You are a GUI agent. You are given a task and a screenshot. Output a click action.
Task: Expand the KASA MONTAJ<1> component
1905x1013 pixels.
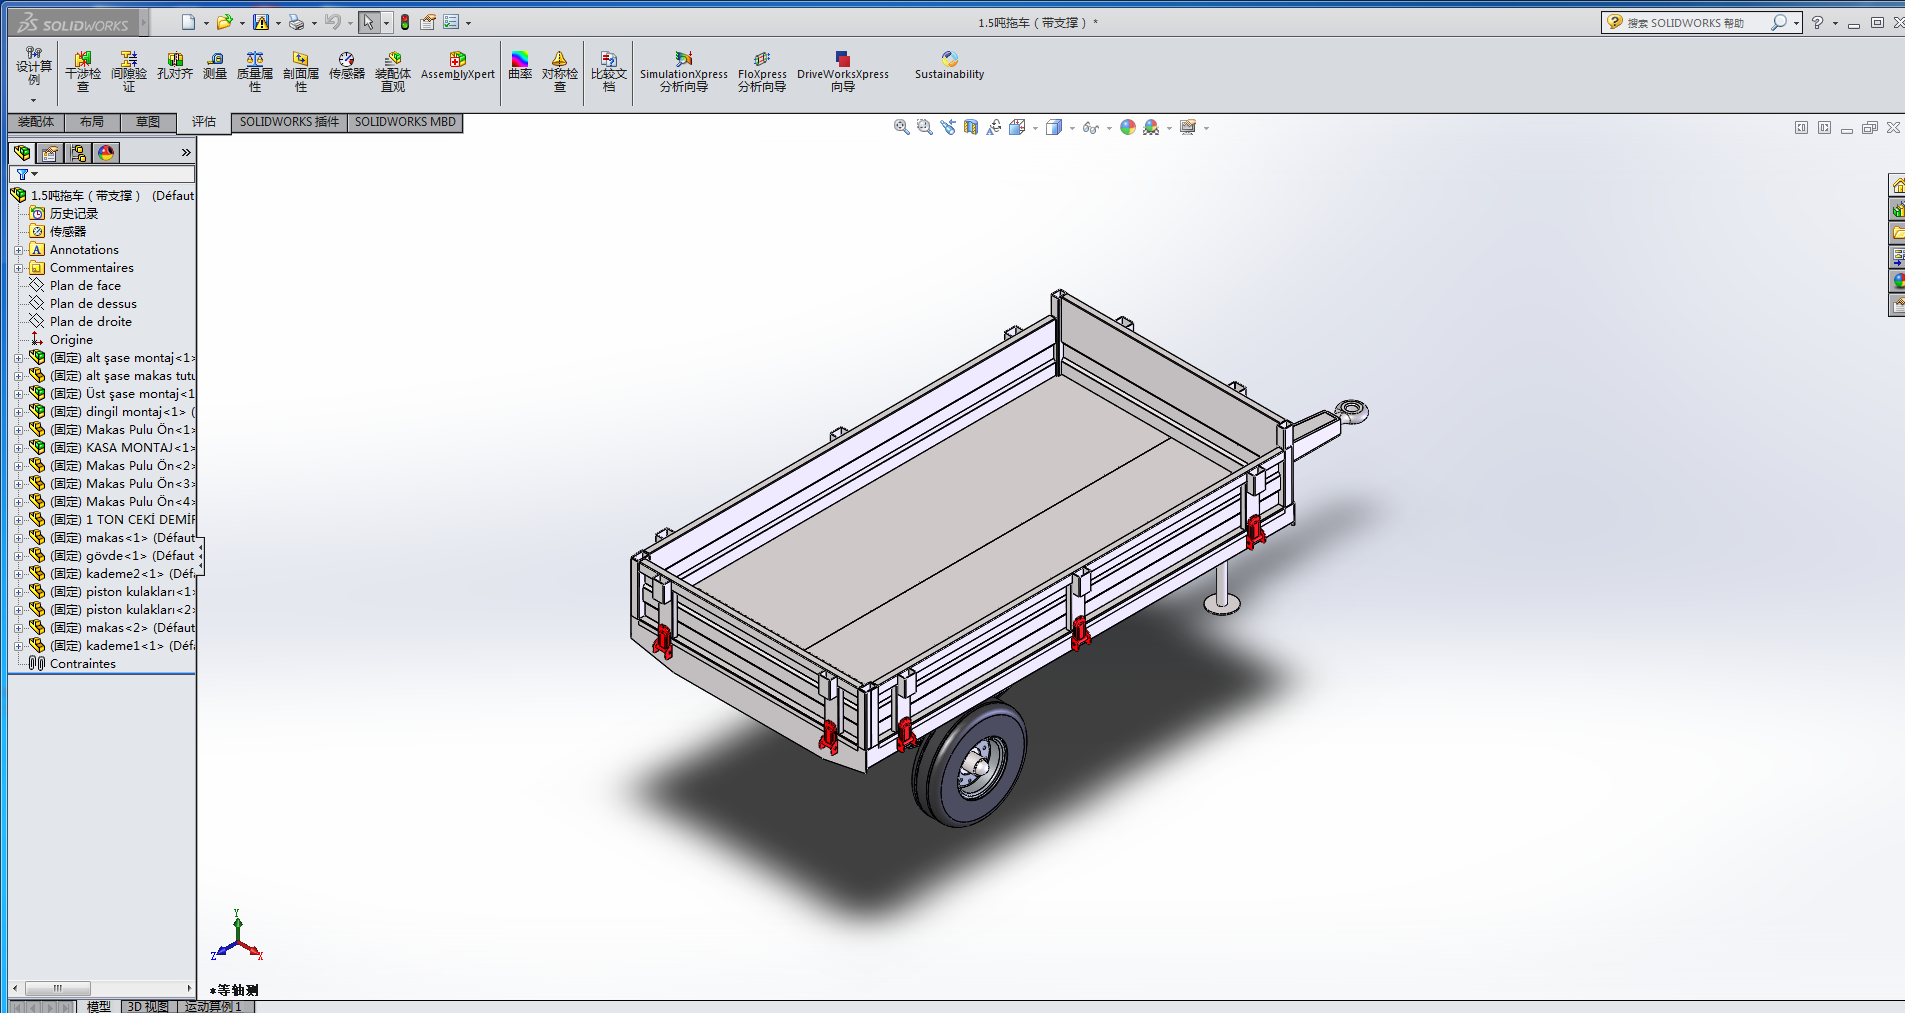18,448
